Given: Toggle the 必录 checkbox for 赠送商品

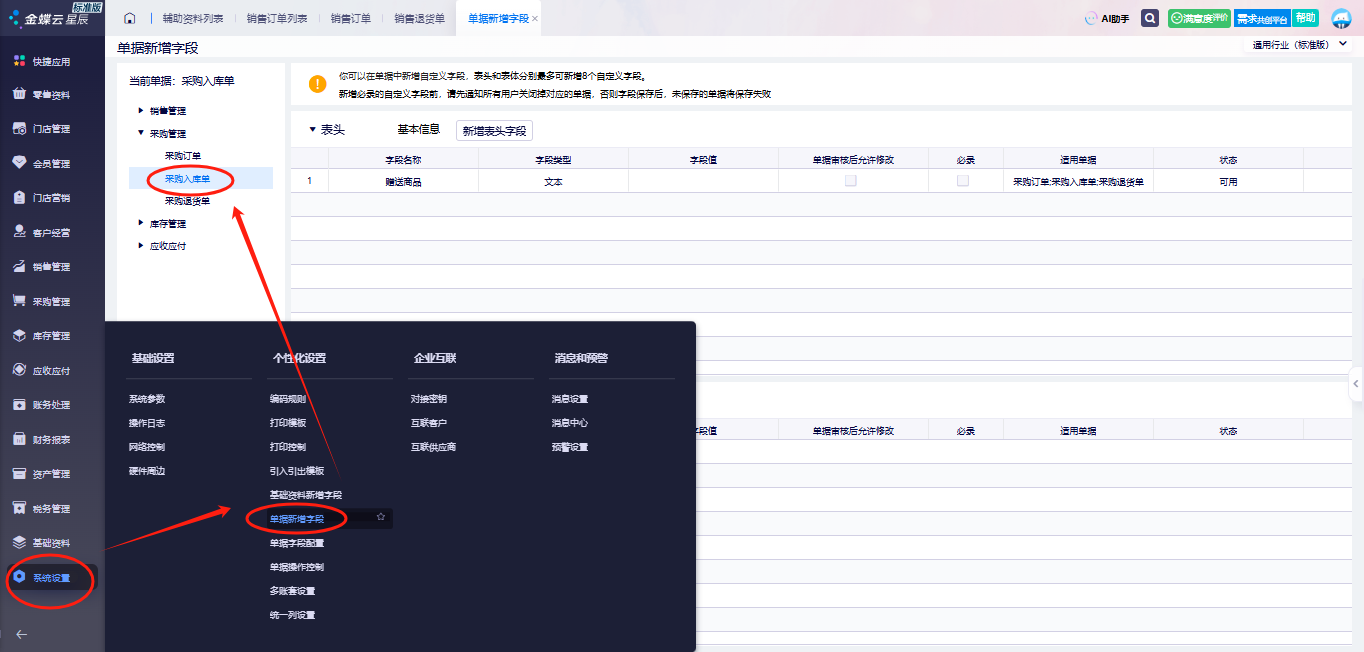Looking at the screenshot, I should coord(963,181).
